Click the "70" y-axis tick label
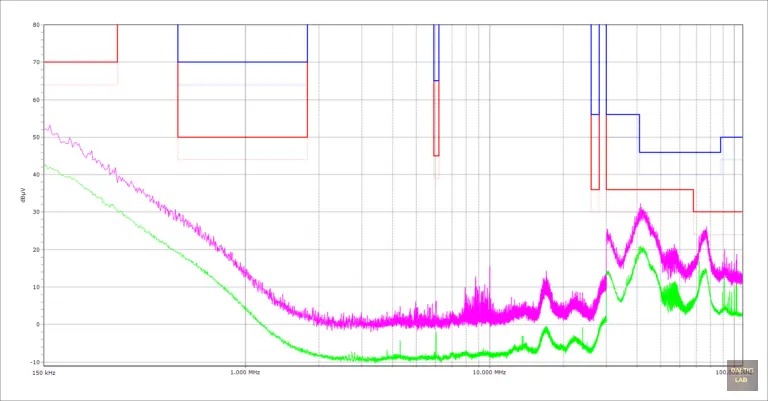Viewport: 768px width, 401px height. click(36, 62)
